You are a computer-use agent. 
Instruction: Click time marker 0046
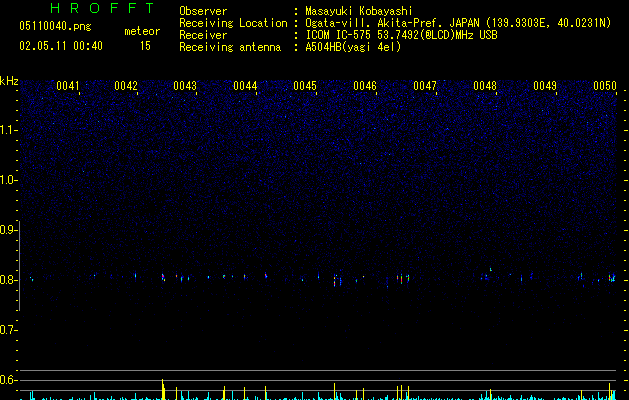pyautogui.click(x=365, y=86)
